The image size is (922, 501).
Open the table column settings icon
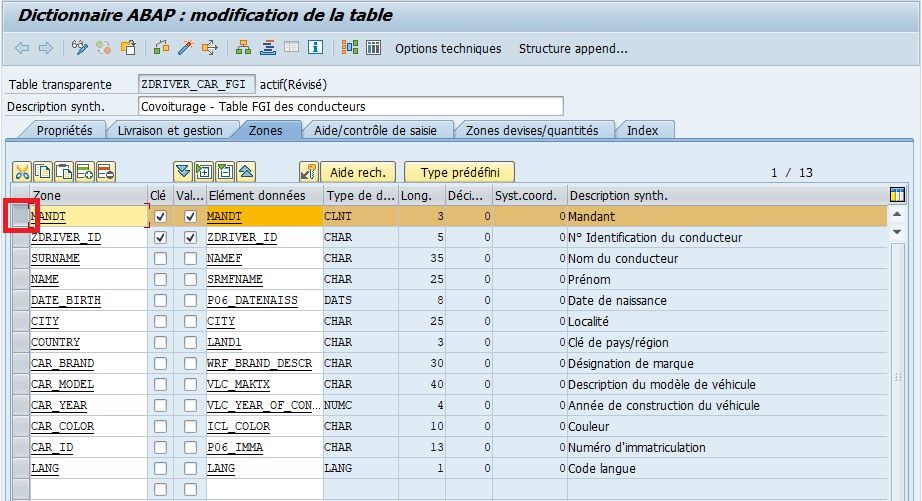(x=897, y=195)
